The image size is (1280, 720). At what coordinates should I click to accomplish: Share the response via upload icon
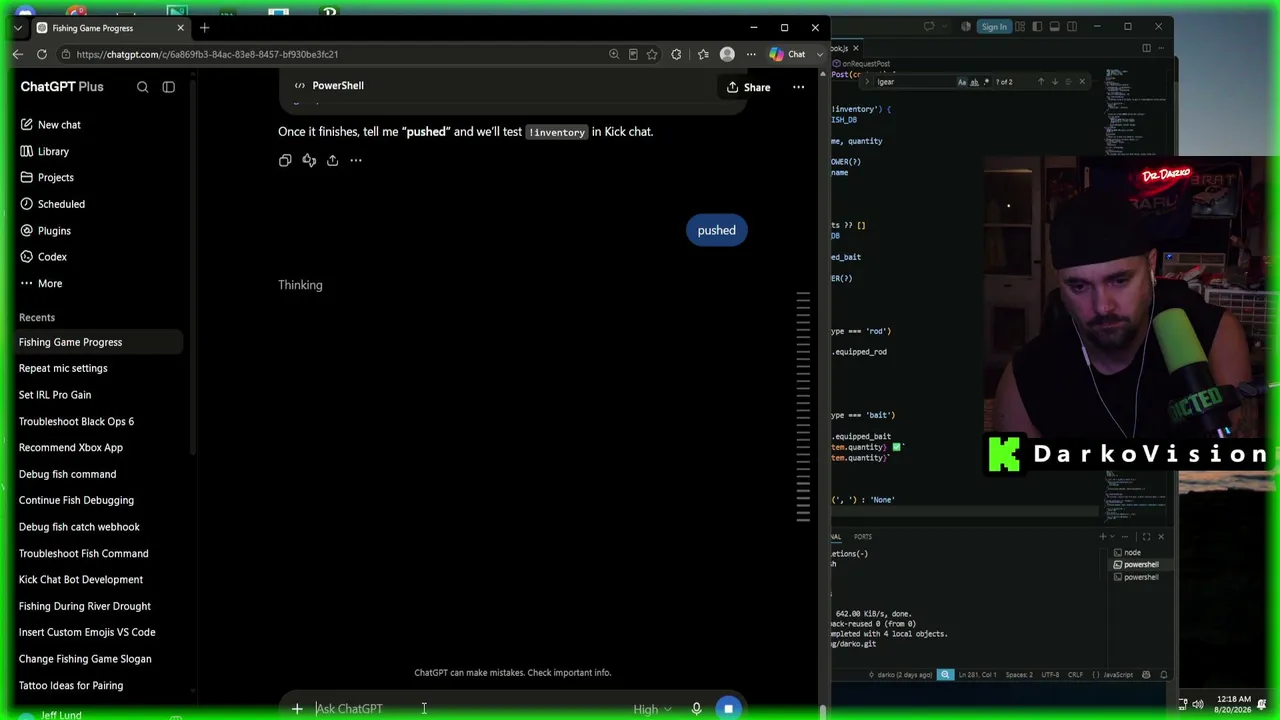tap(332, 160)
